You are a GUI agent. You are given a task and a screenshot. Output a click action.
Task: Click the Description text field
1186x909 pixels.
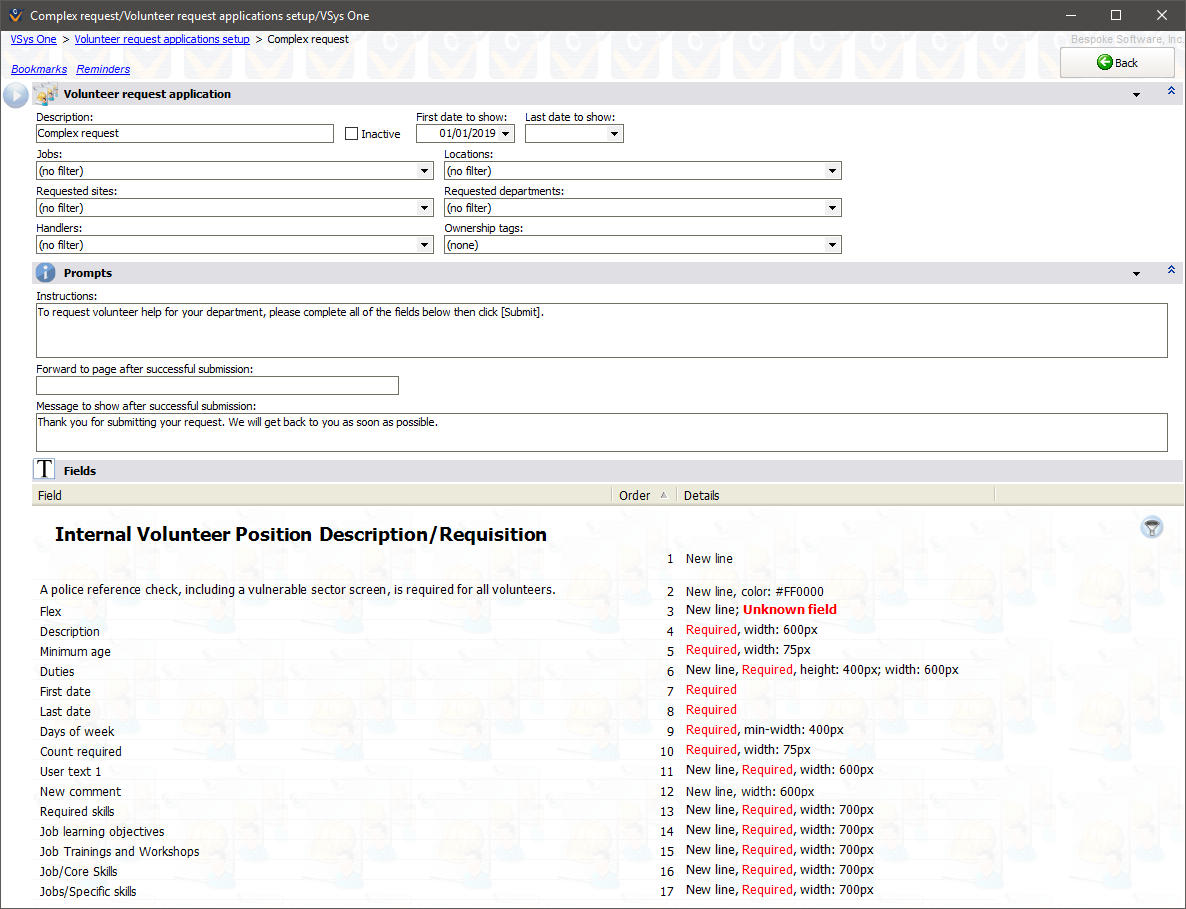(185, 133)
